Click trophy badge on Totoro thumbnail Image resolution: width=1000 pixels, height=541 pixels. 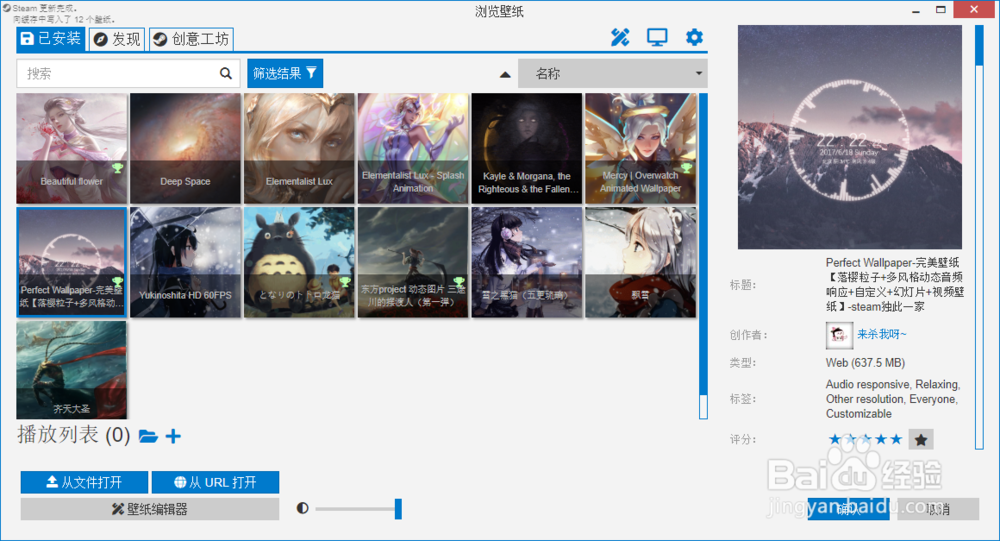[x=345, y=282]
